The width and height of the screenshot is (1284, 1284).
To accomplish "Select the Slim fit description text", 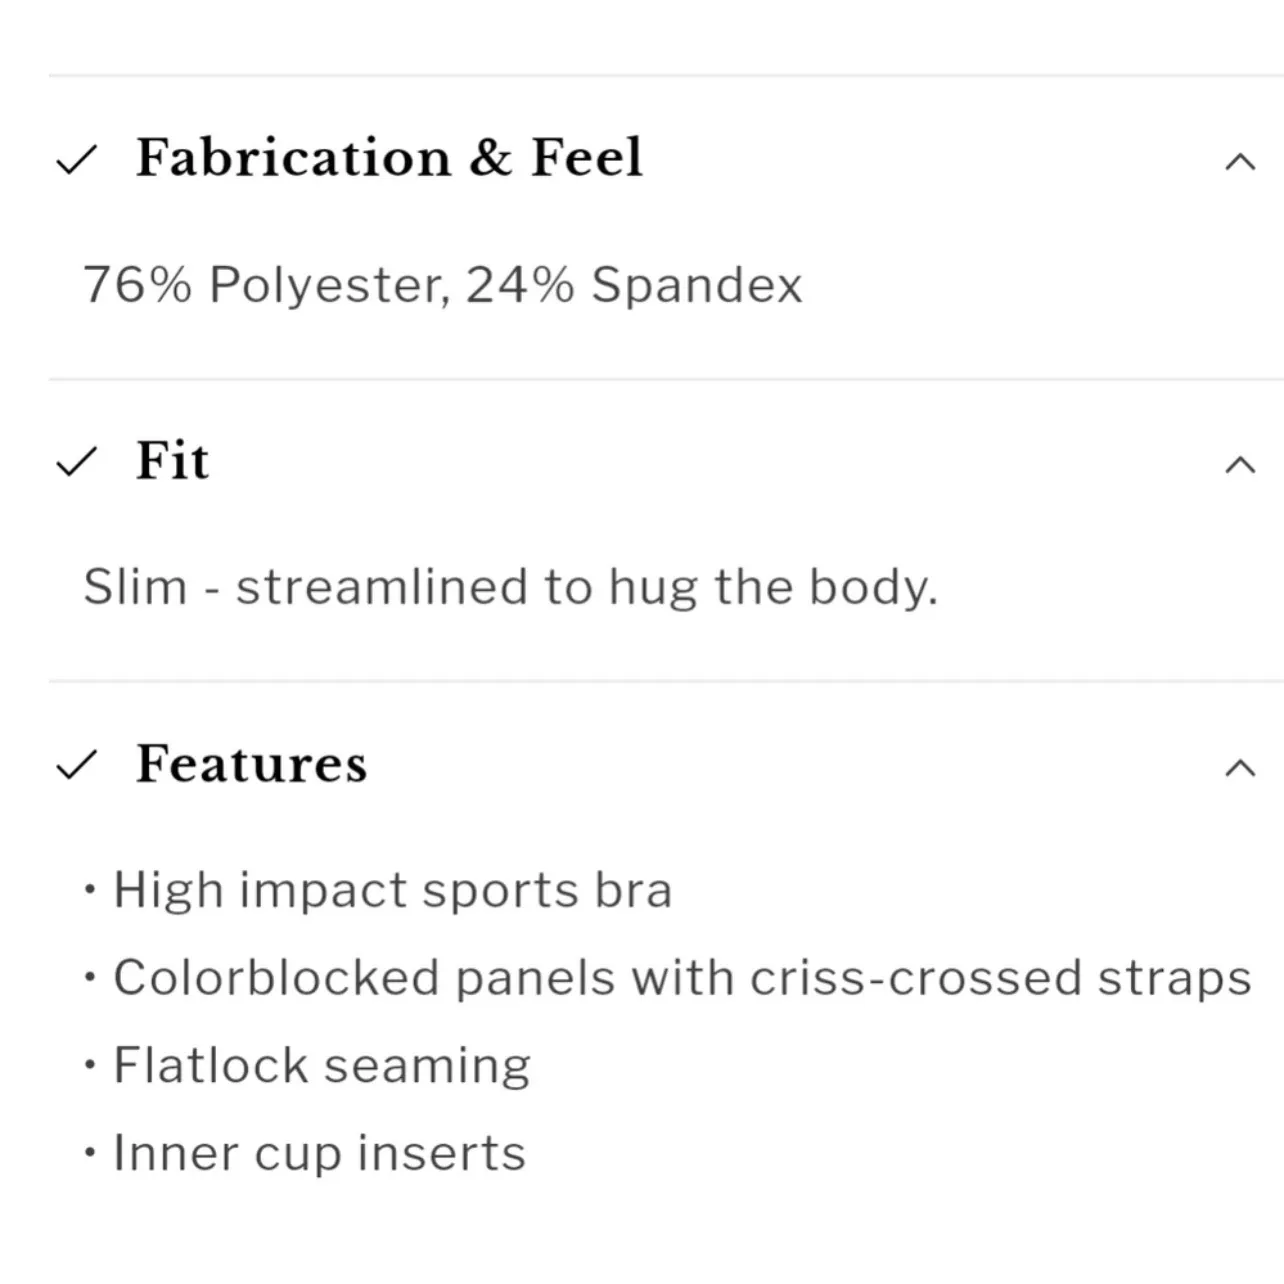I will pyautogui.click(x=511, y=587).
